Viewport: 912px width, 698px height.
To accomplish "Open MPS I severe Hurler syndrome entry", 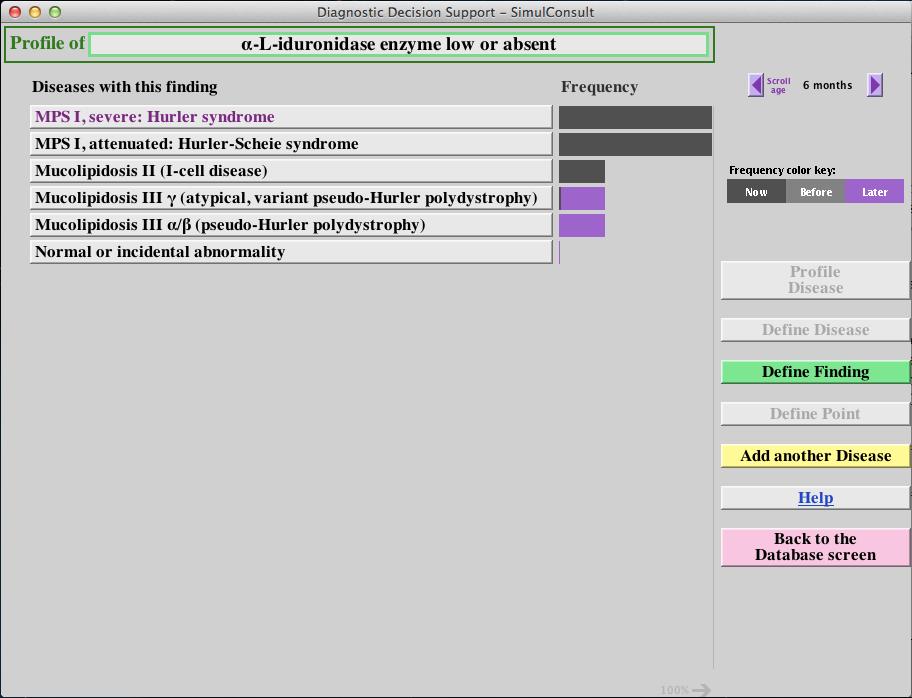I will [x=290, y=117].
